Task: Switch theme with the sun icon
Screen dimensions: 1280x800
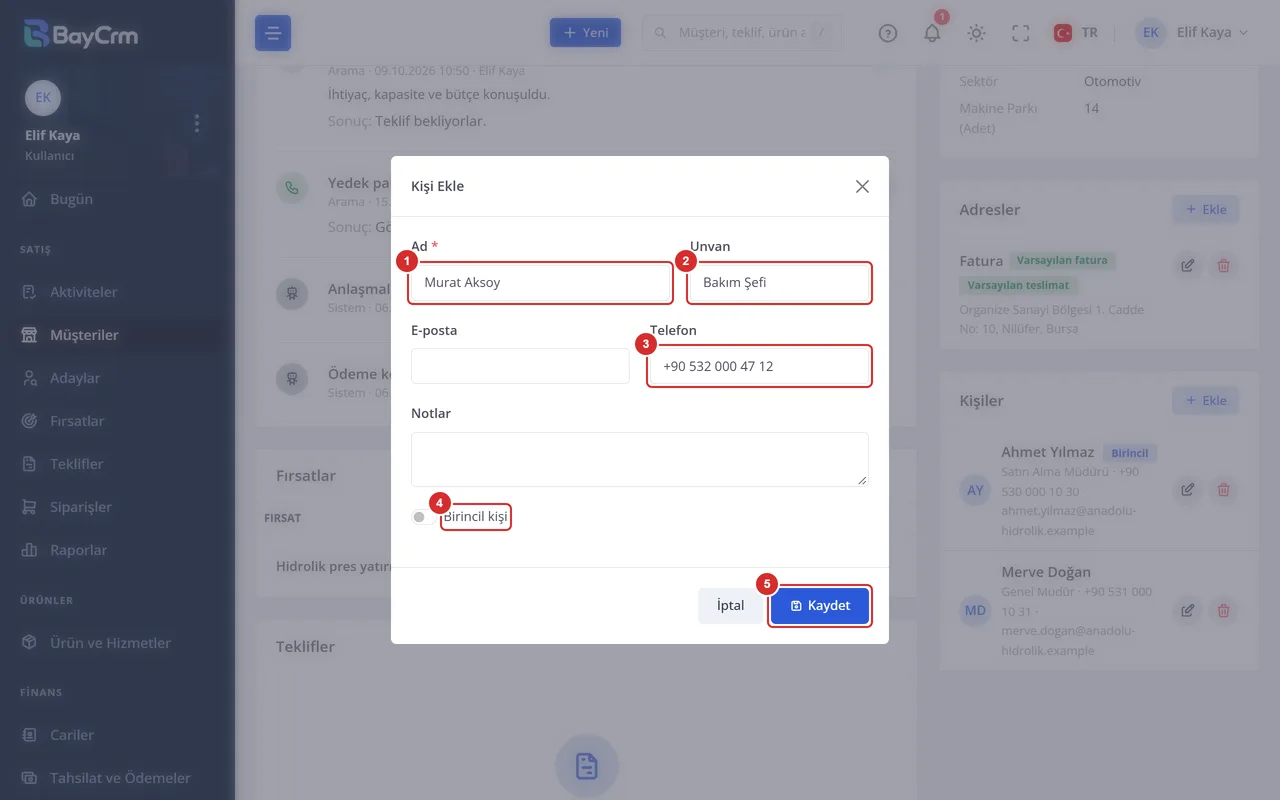Action: click(x=976, y=33)
